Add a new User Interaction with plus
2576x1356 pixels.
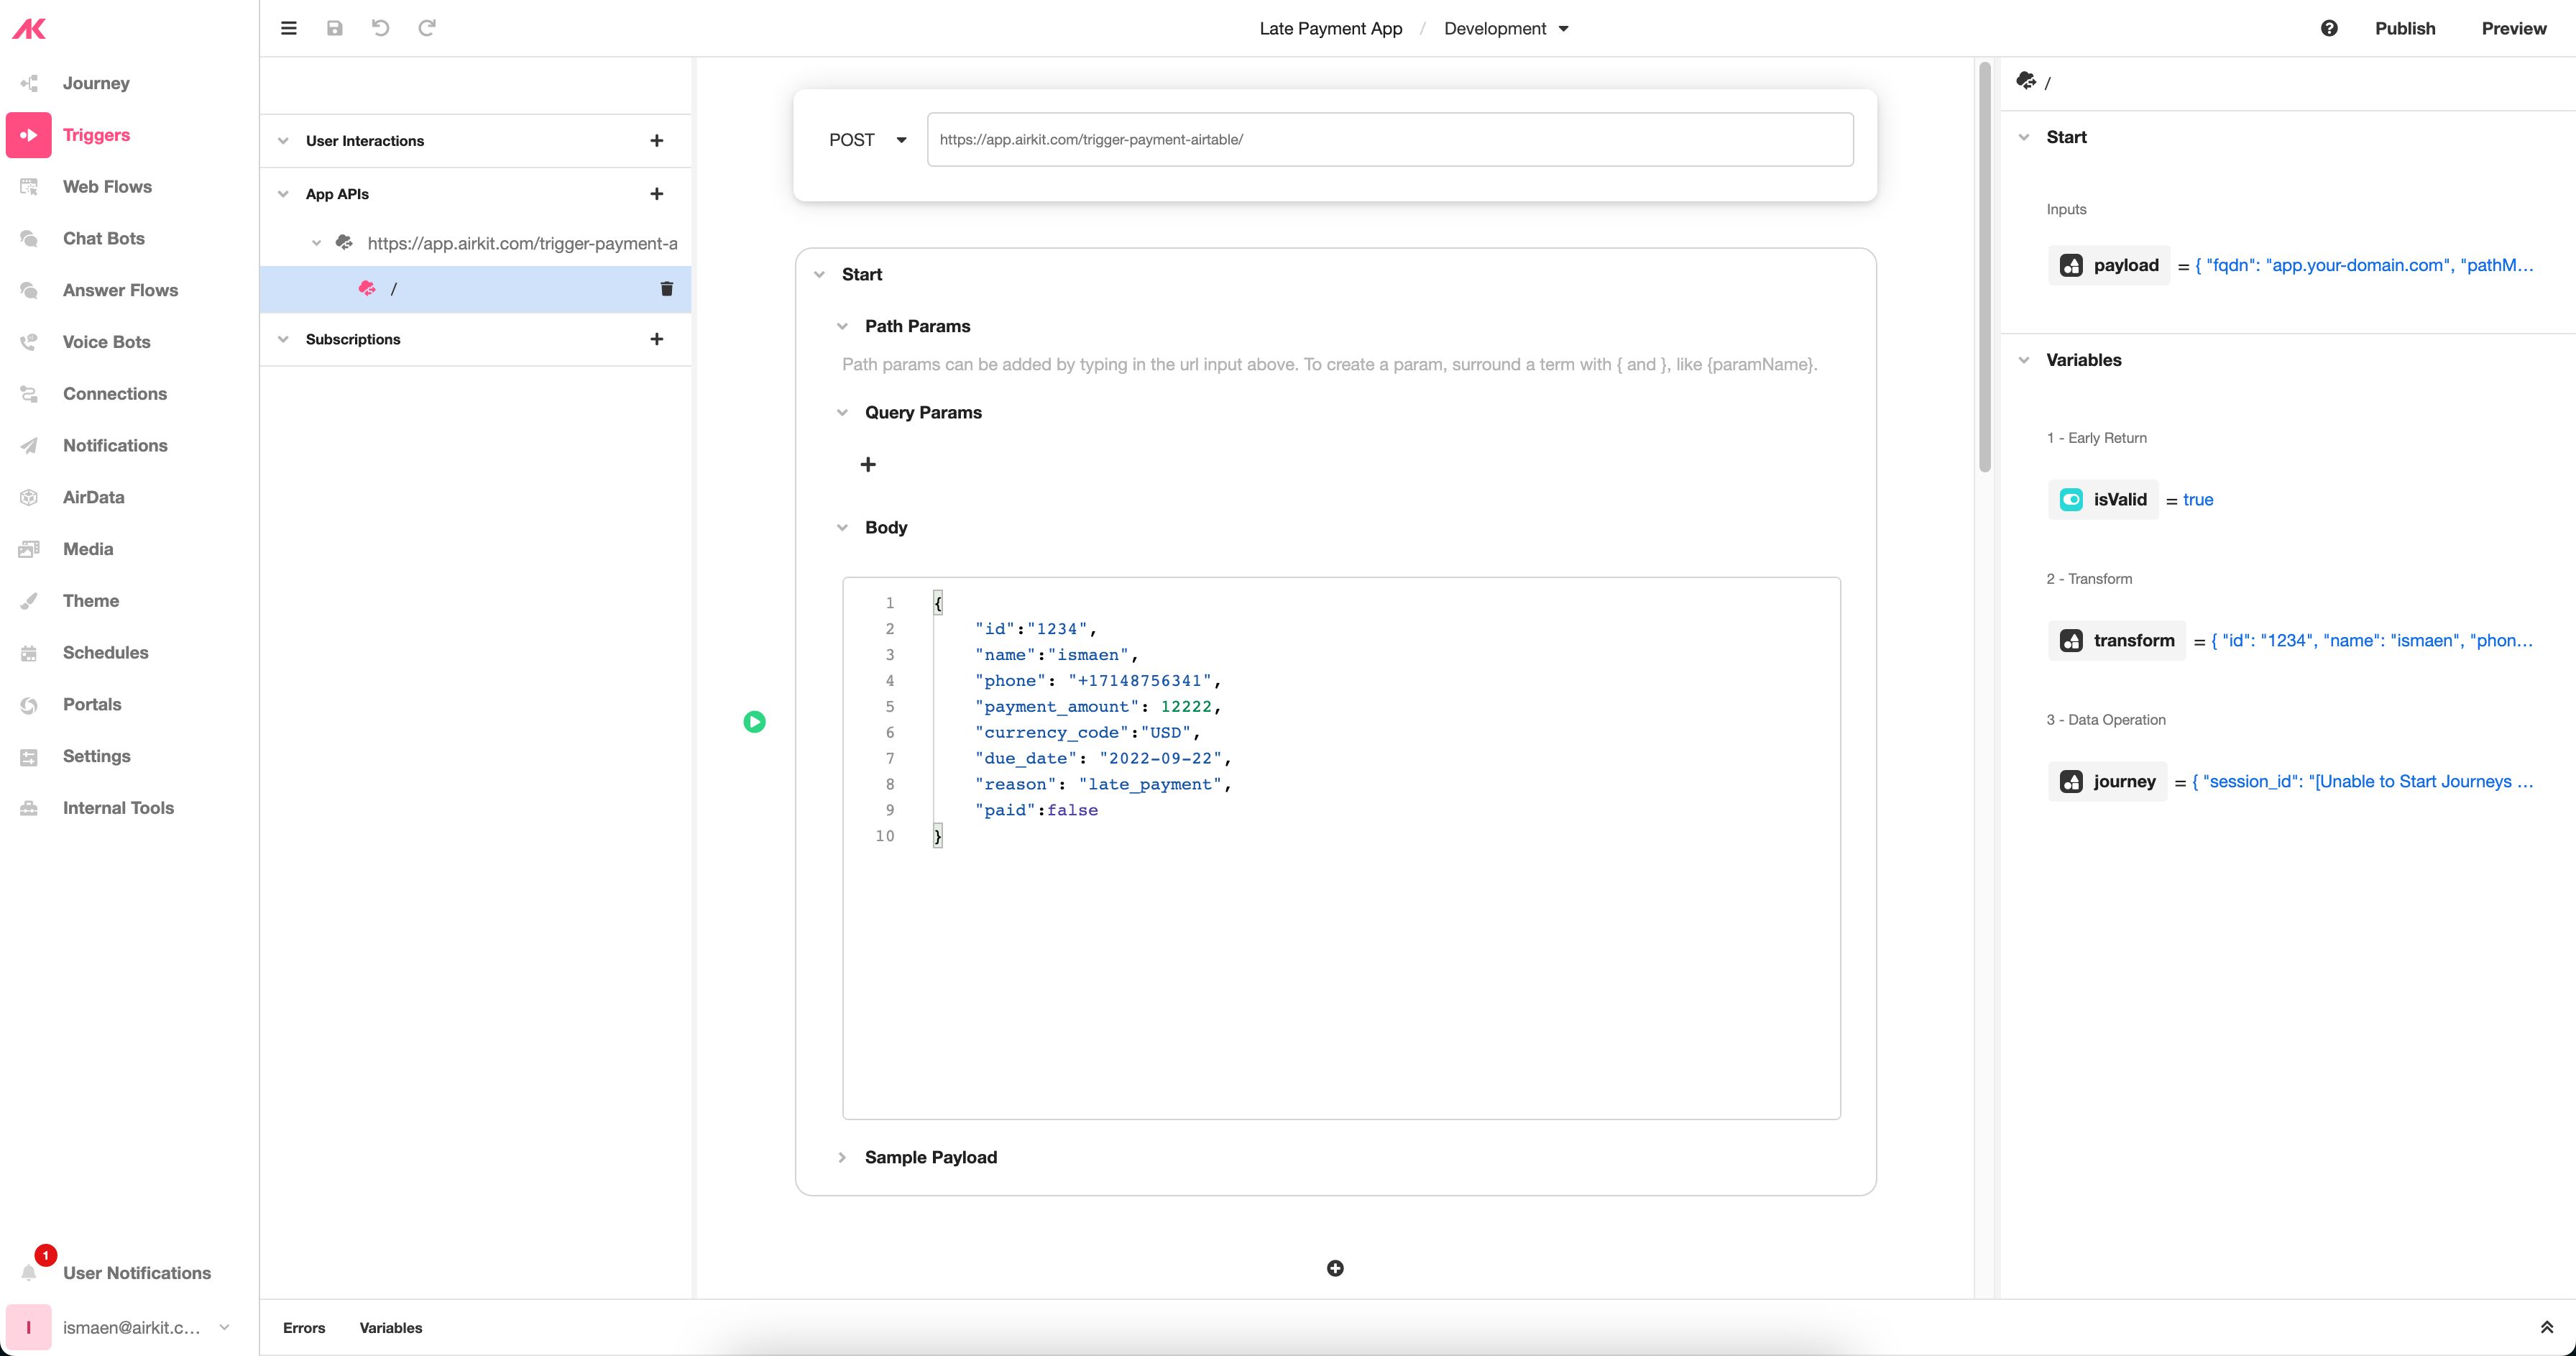657,141
